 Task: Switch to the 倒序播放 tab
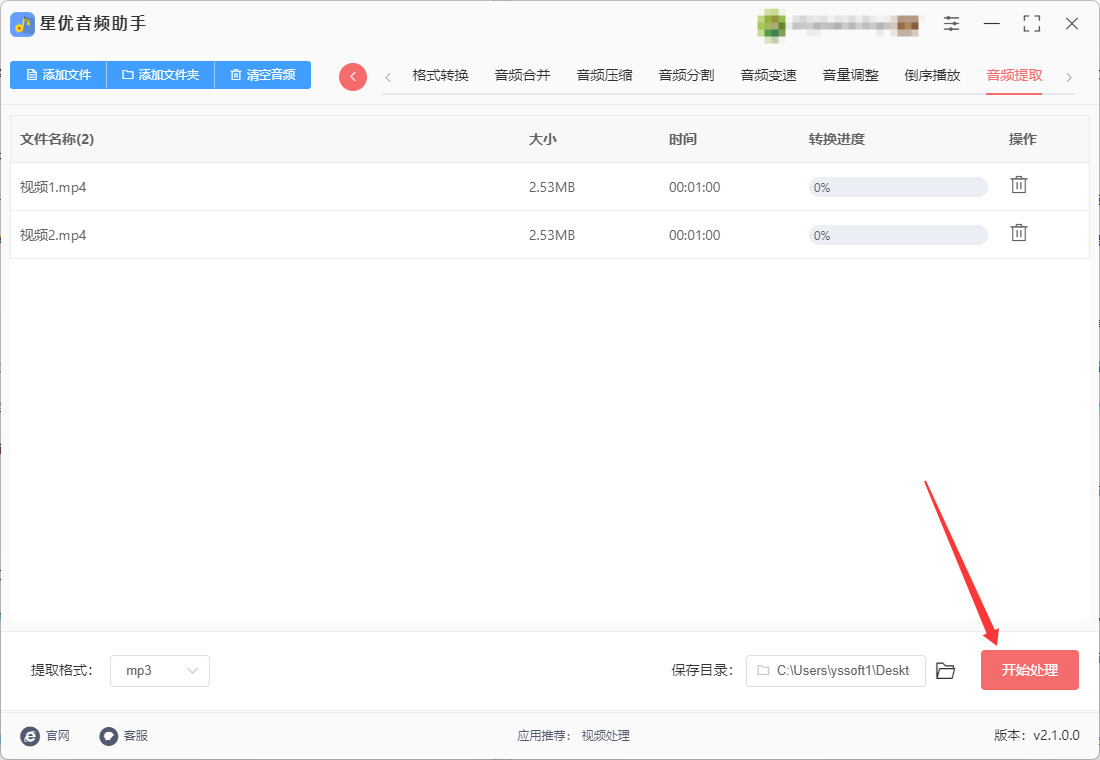tap(932, 75)
